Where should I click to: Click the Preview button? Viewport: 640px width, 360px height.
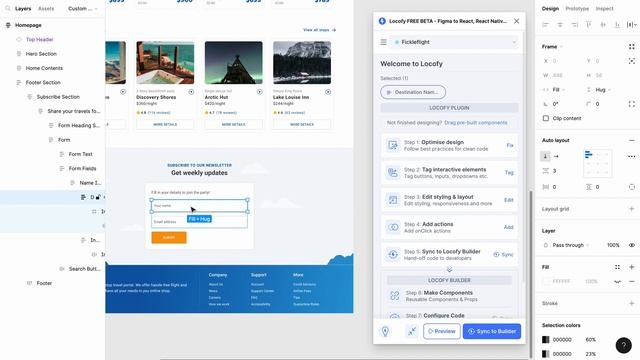tap(442, 331)
